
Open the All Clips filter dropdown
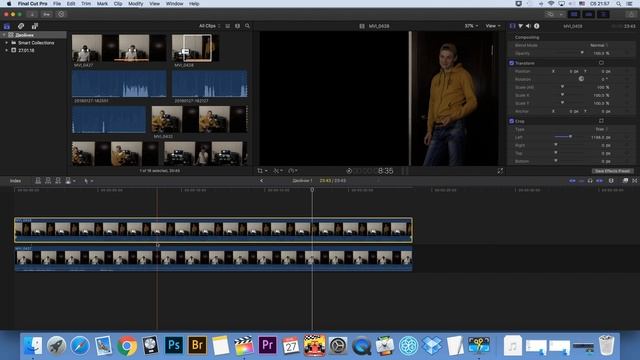tap(209, 26)
